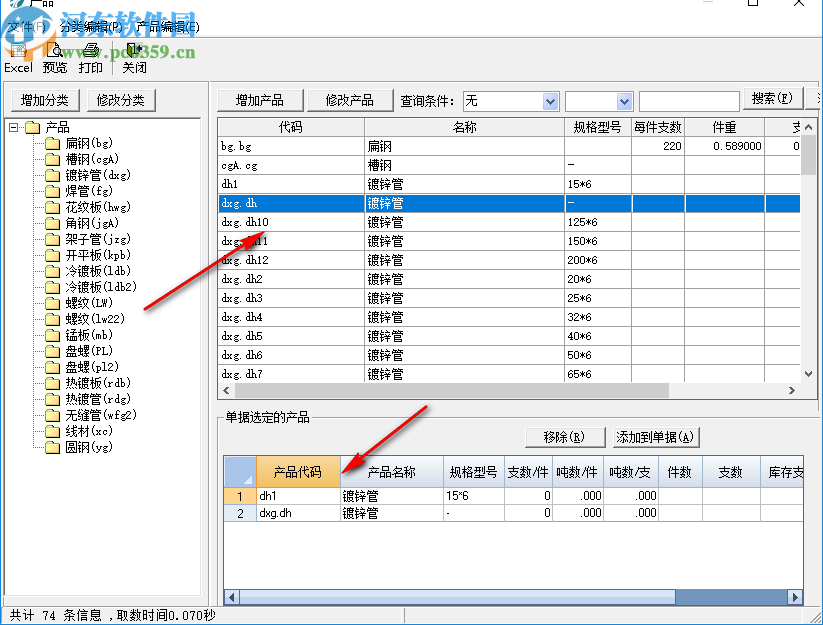Image resolution: width=823 pixels, height=625 pixels.
Task: Collapse the 产品 root tree node
Action: pyautogui.click(x=12, y=127)
